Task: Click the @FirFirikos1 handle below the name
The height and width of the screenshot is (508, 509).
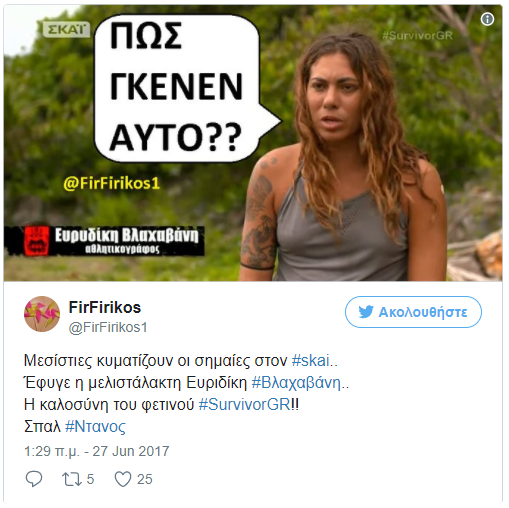Action: tap(108, 327)
